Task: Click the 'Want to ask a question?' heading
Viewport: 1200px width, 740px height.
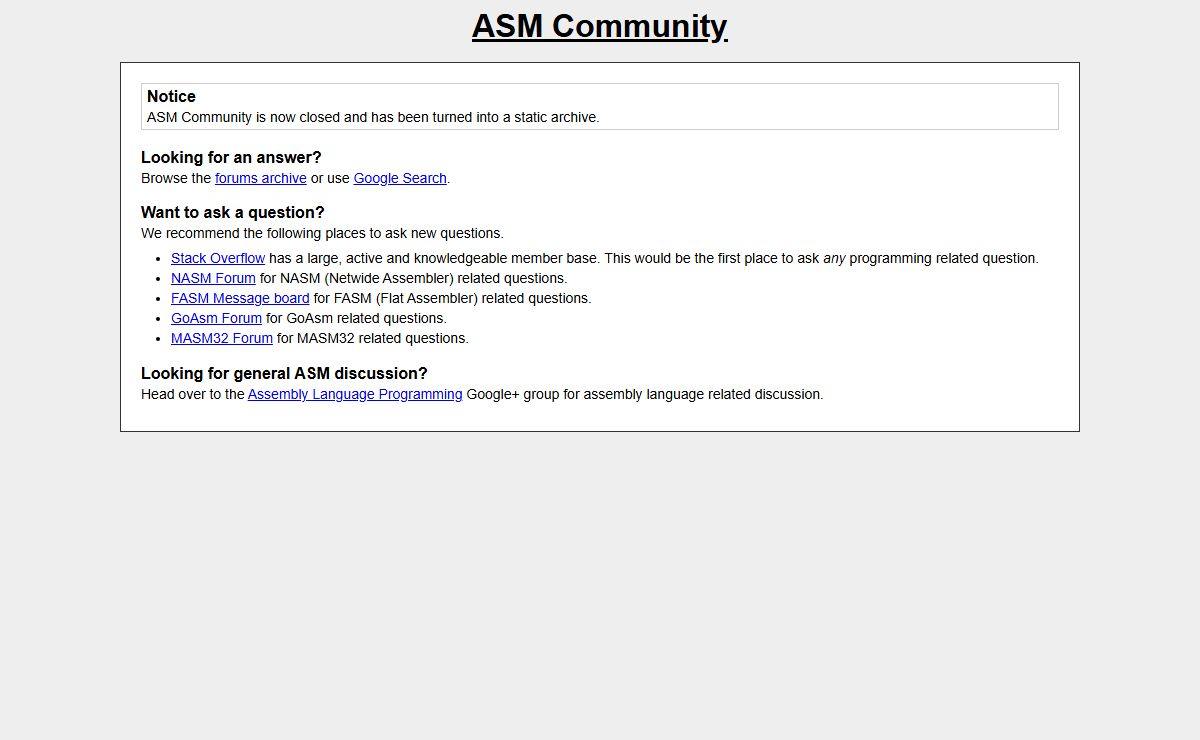Action: 233,212
